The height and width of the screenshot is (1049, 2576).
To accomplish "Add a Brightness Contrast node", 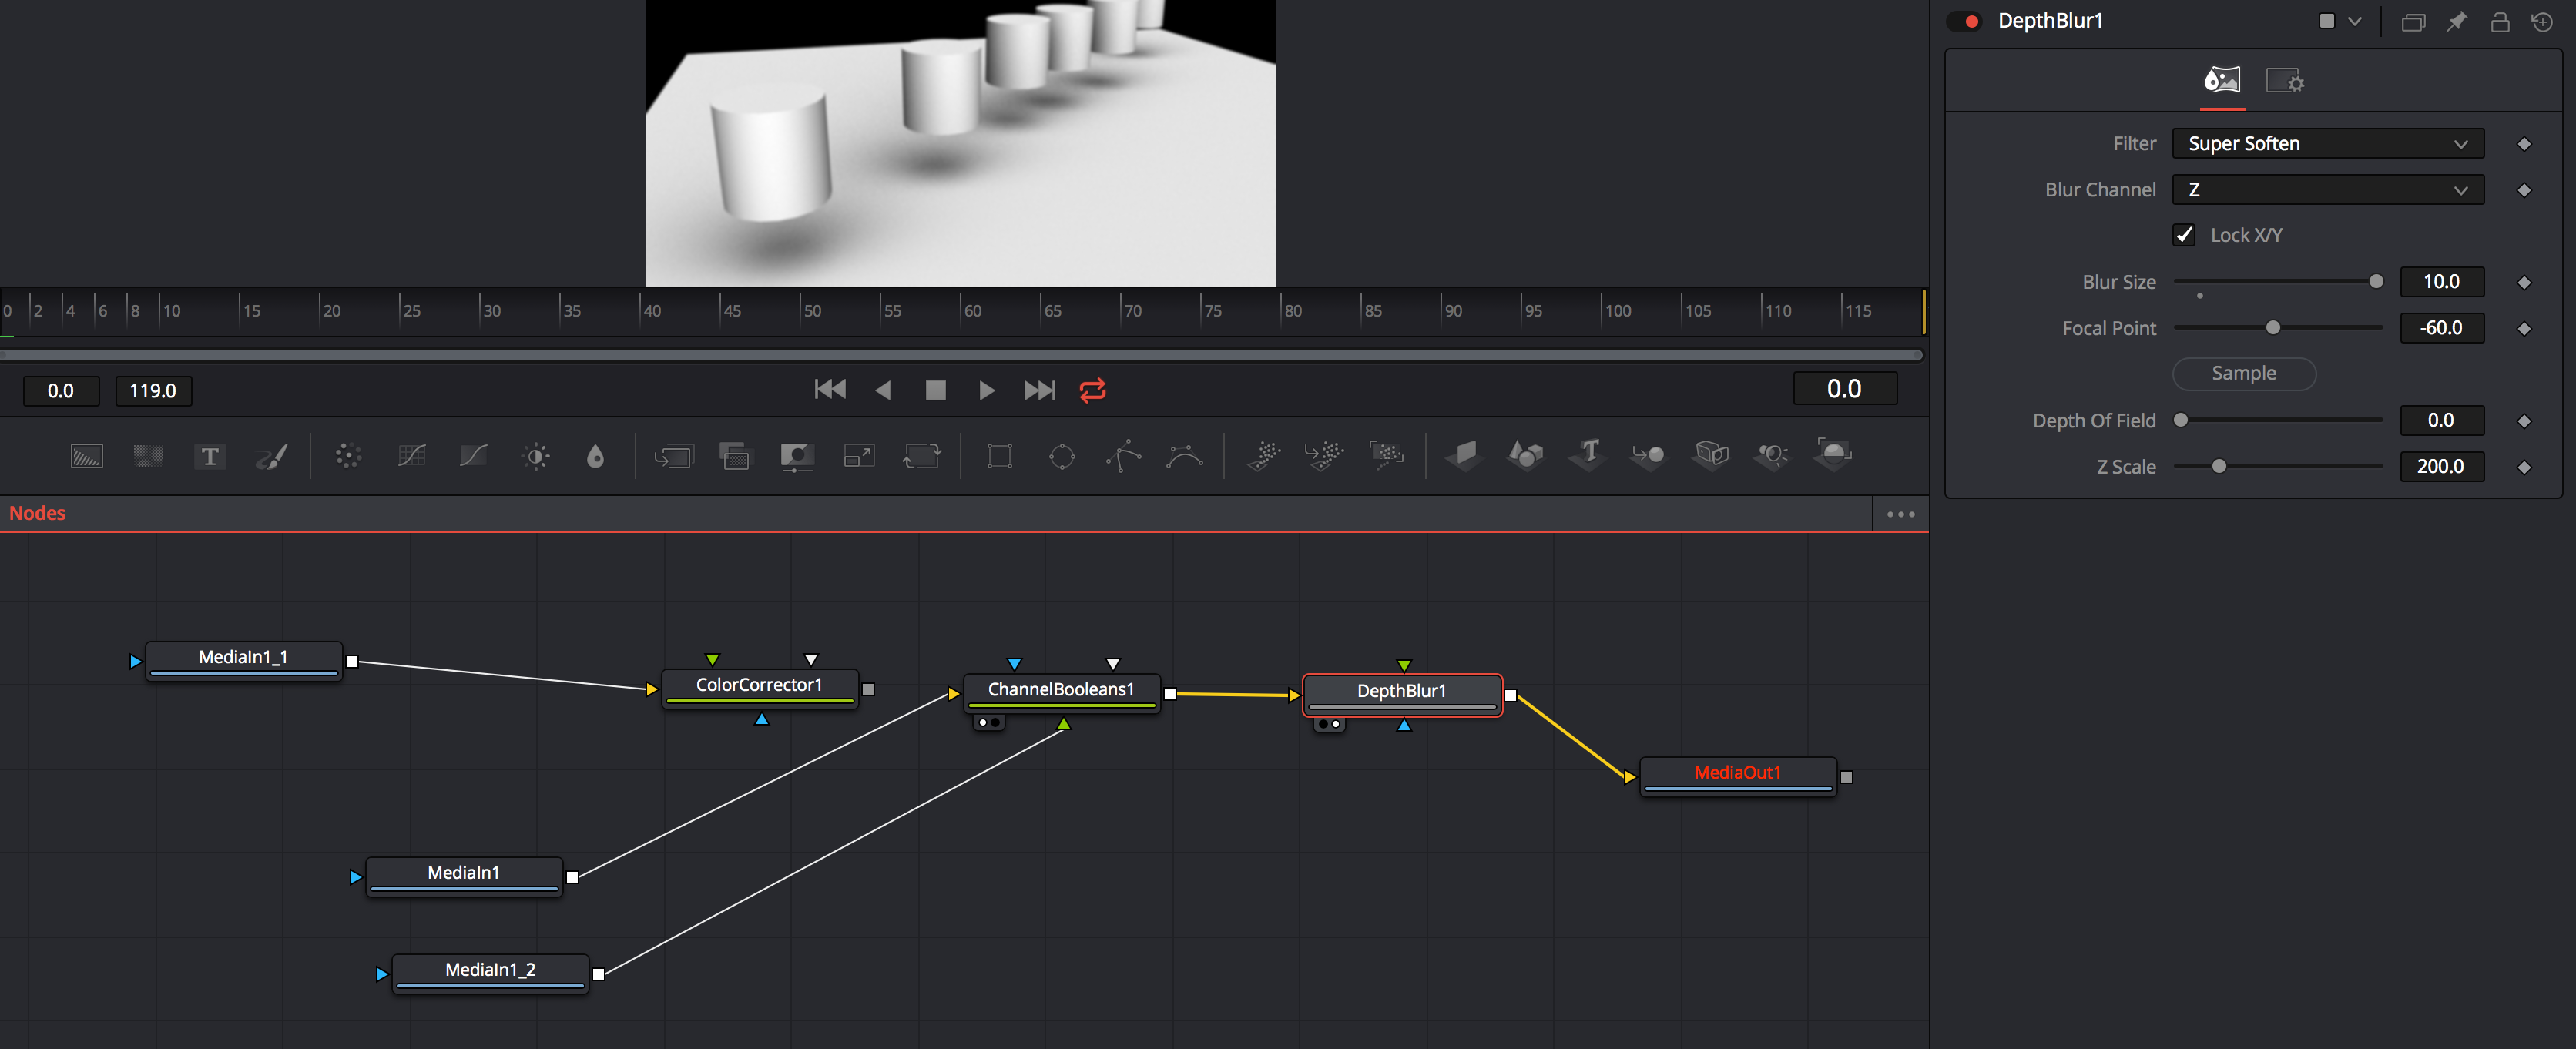I will pyautogui.click(x=536, y=456).
